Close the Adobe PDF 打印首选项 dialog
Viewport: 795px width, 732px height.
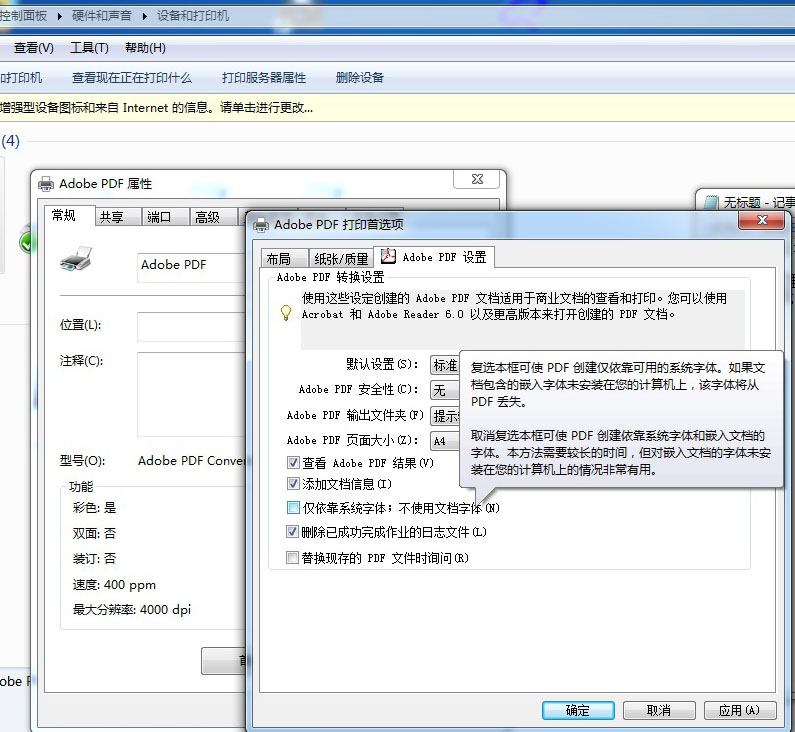[762, 220]
